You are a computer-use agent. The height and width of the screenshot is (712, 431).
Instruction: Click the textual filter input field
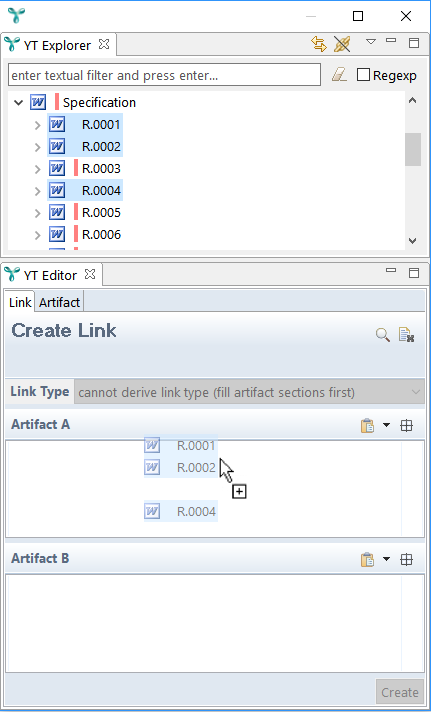tap(164, 75)
